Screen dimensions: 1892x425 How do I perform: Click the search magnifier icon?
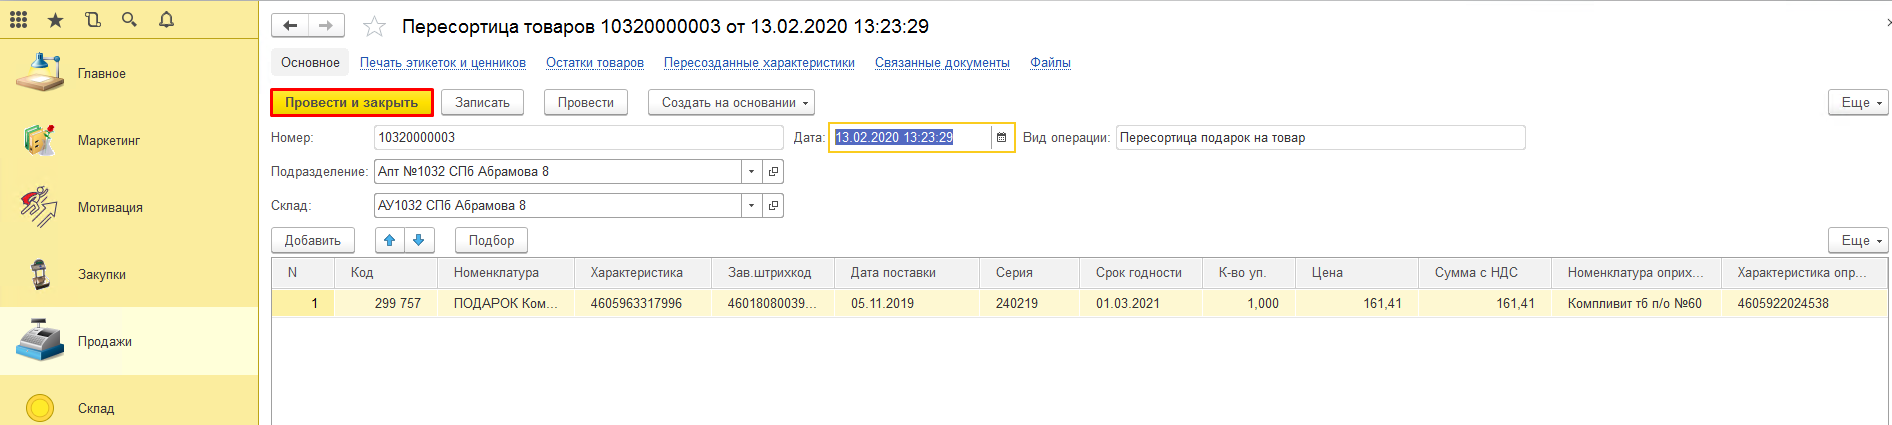(x=129, y=20)
